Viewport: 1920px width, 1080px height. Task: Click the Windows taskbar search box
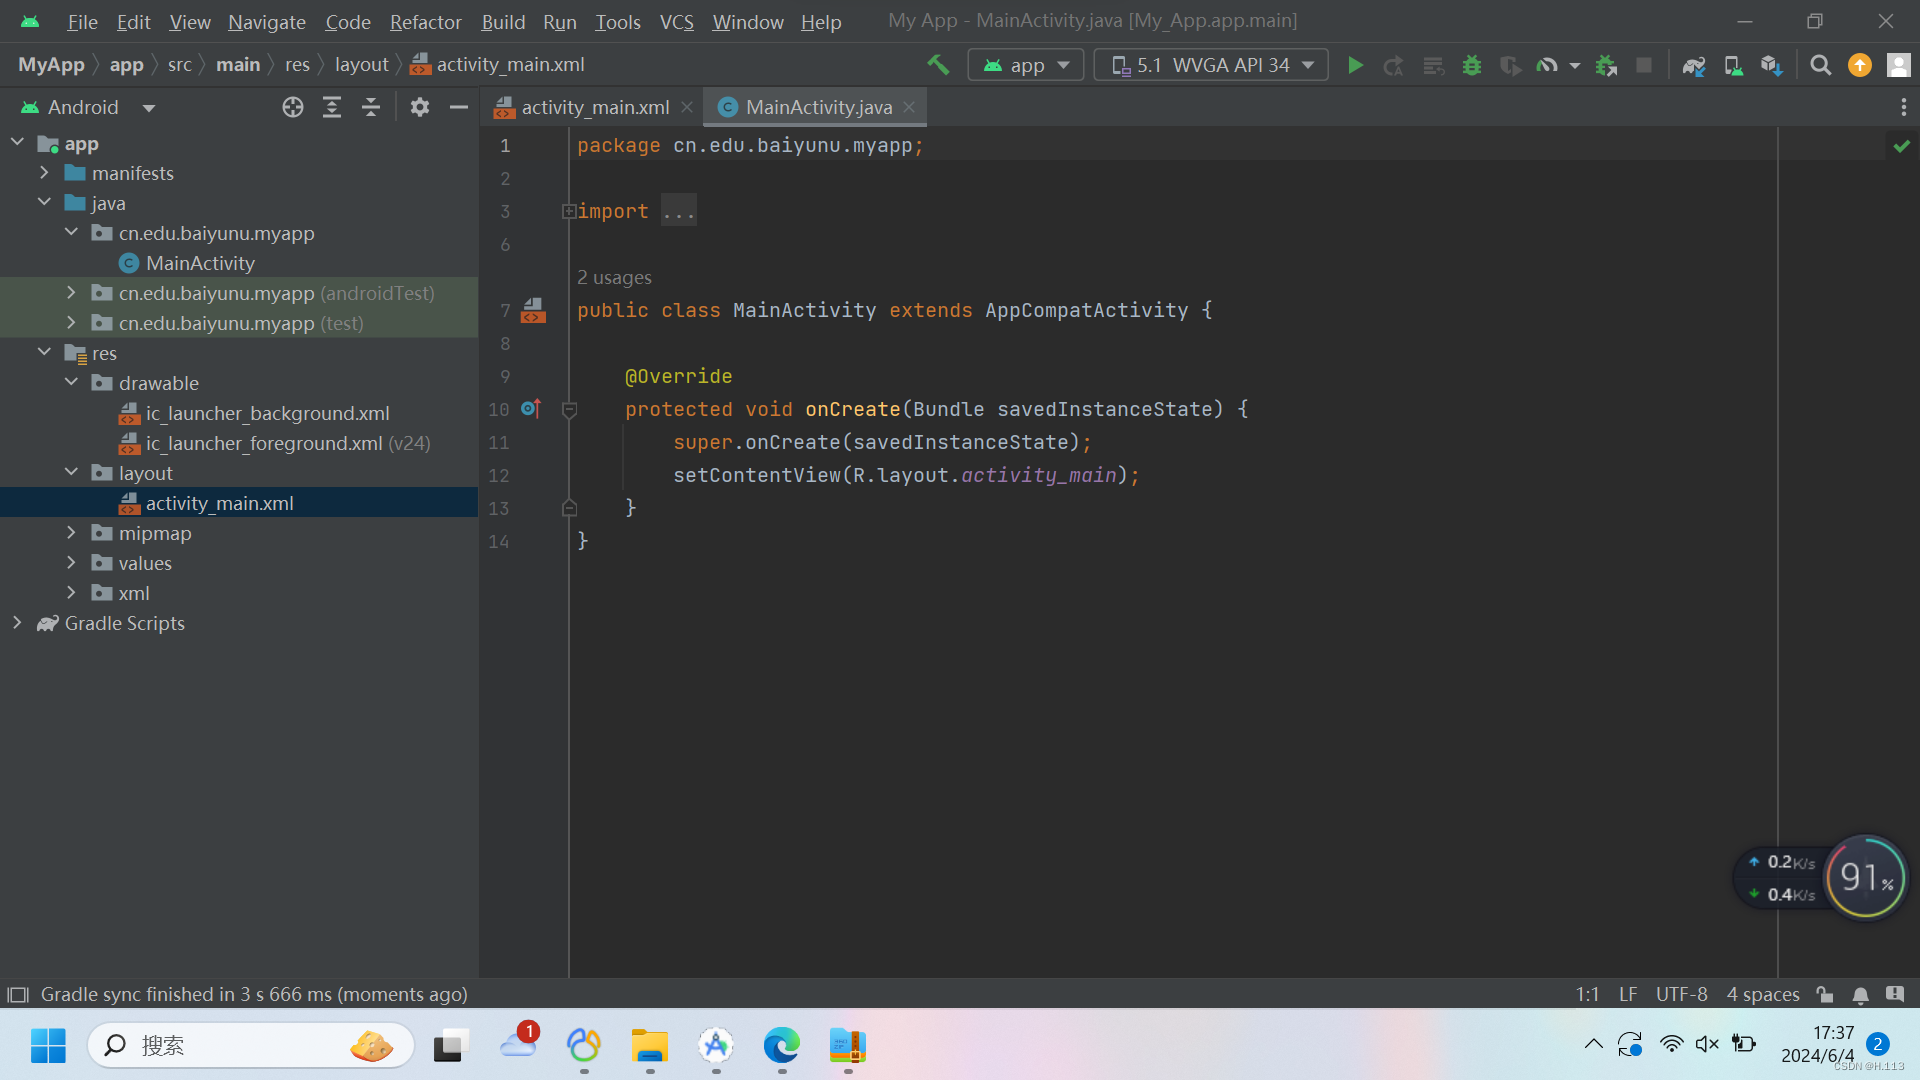250,1046
